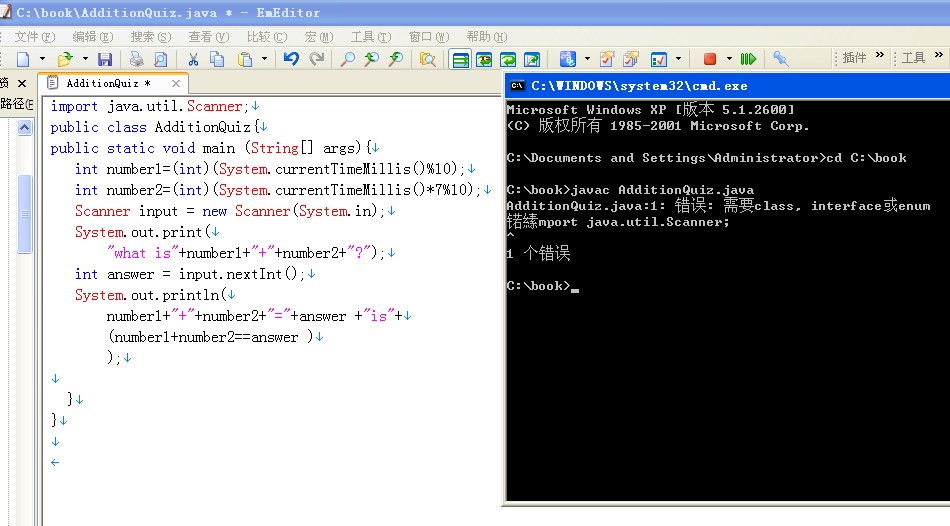
Task: Copy selection with the Copy icon
Action: (217, 59)
